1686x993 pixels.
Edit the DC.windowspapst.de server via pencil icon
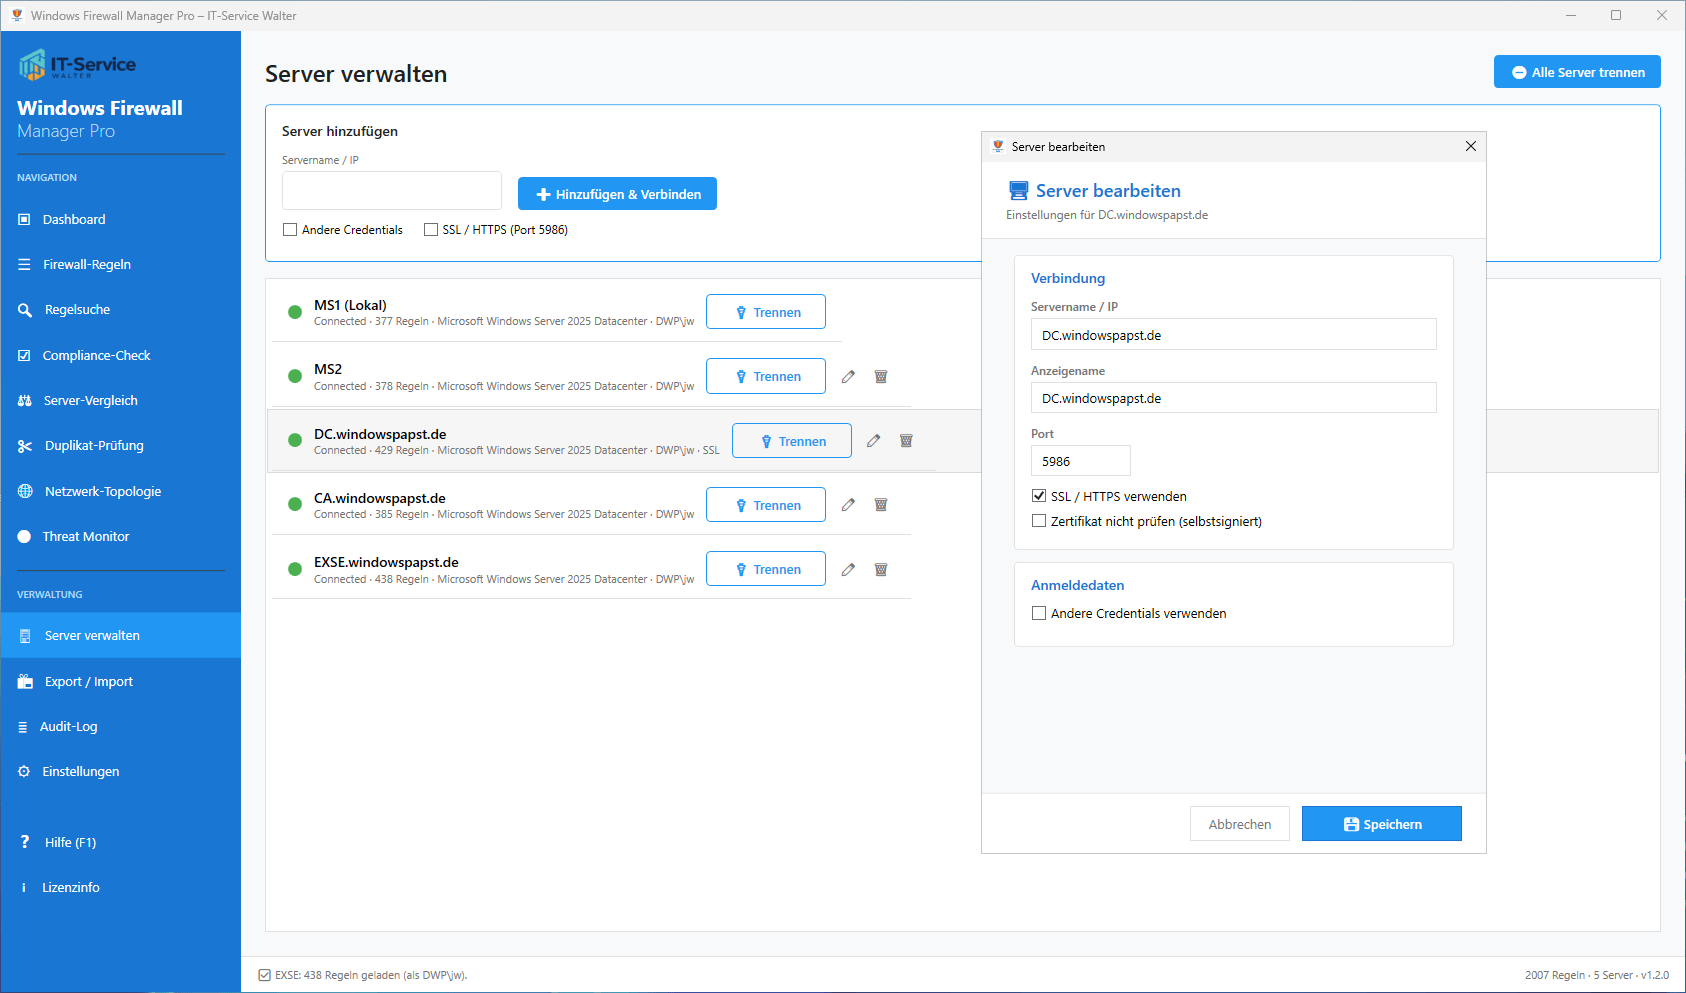[873, 441]
